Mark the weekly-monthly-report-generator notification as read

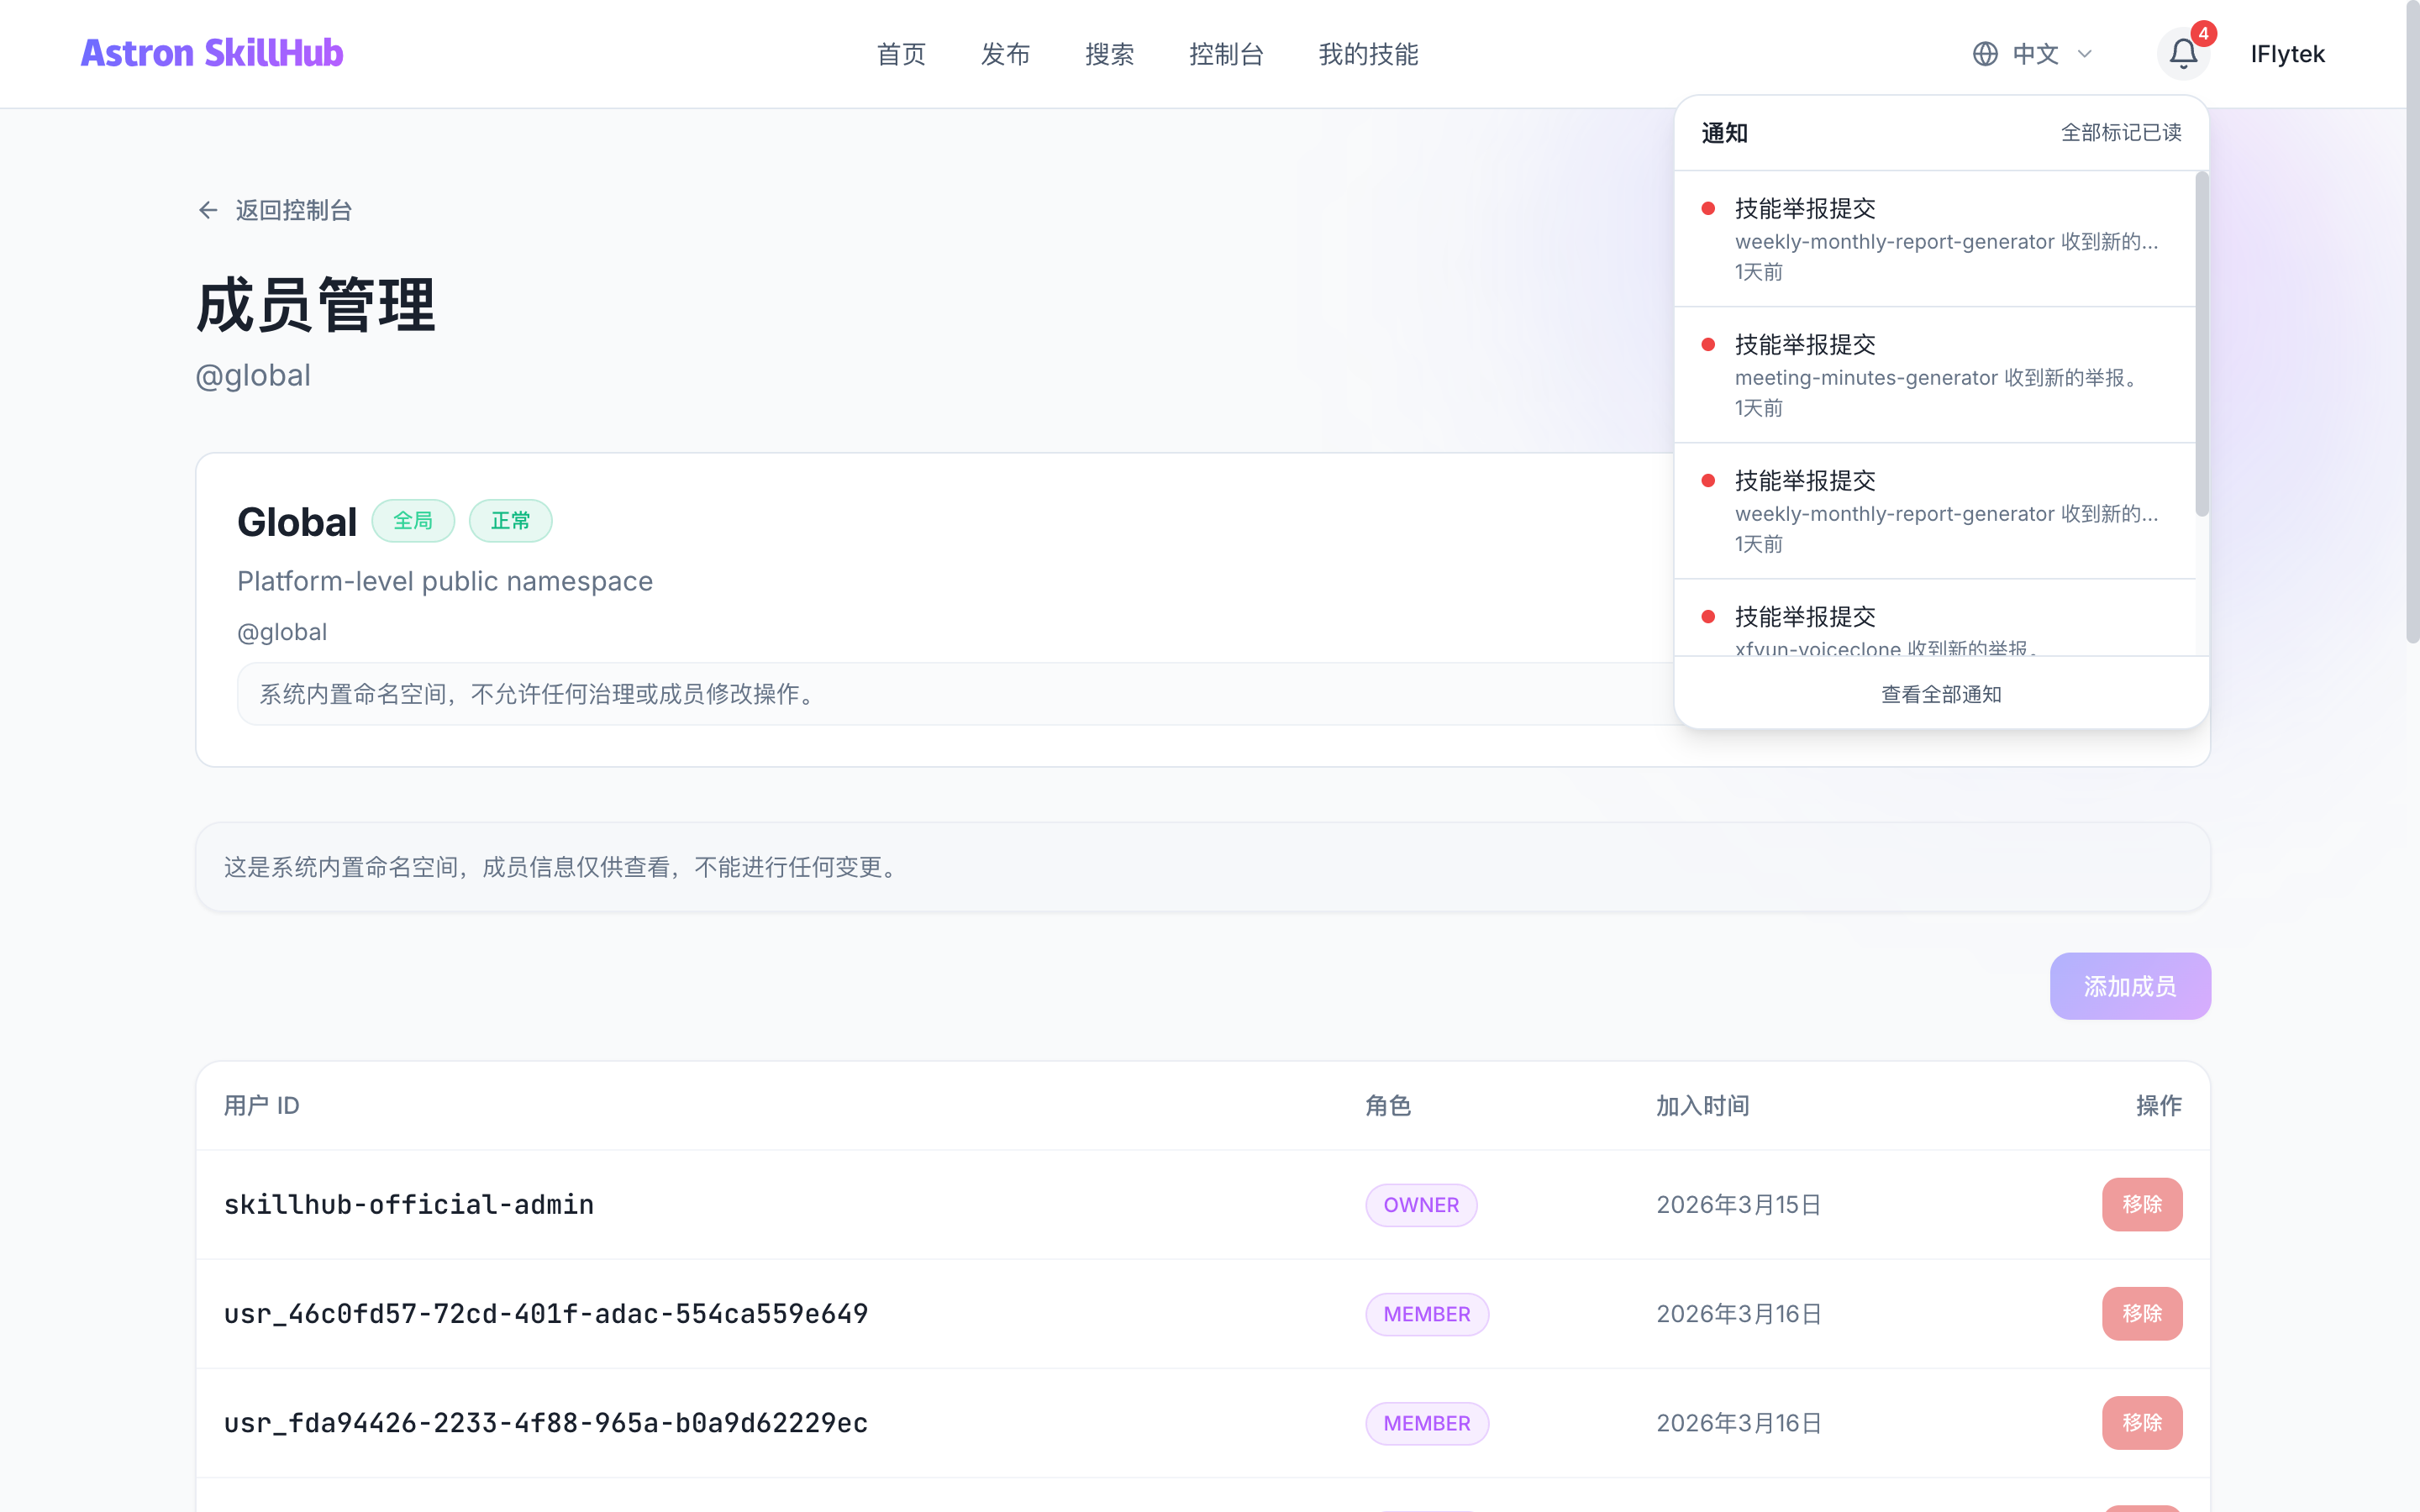(x=1708, y=207)
